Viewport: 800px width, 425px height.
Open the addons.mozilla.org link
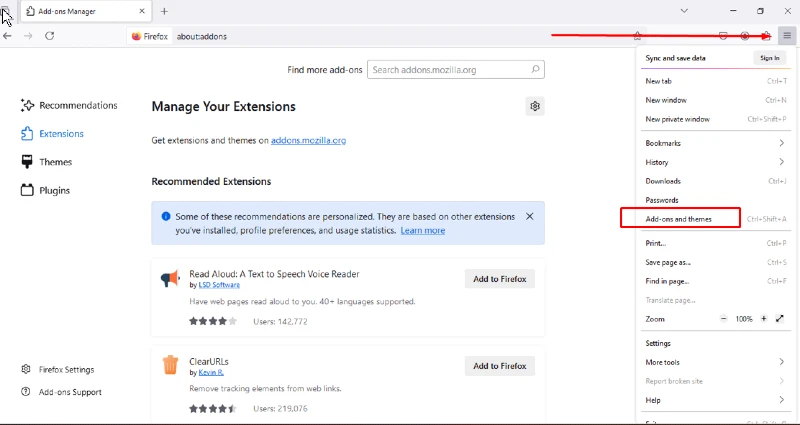tap(309, 140)
